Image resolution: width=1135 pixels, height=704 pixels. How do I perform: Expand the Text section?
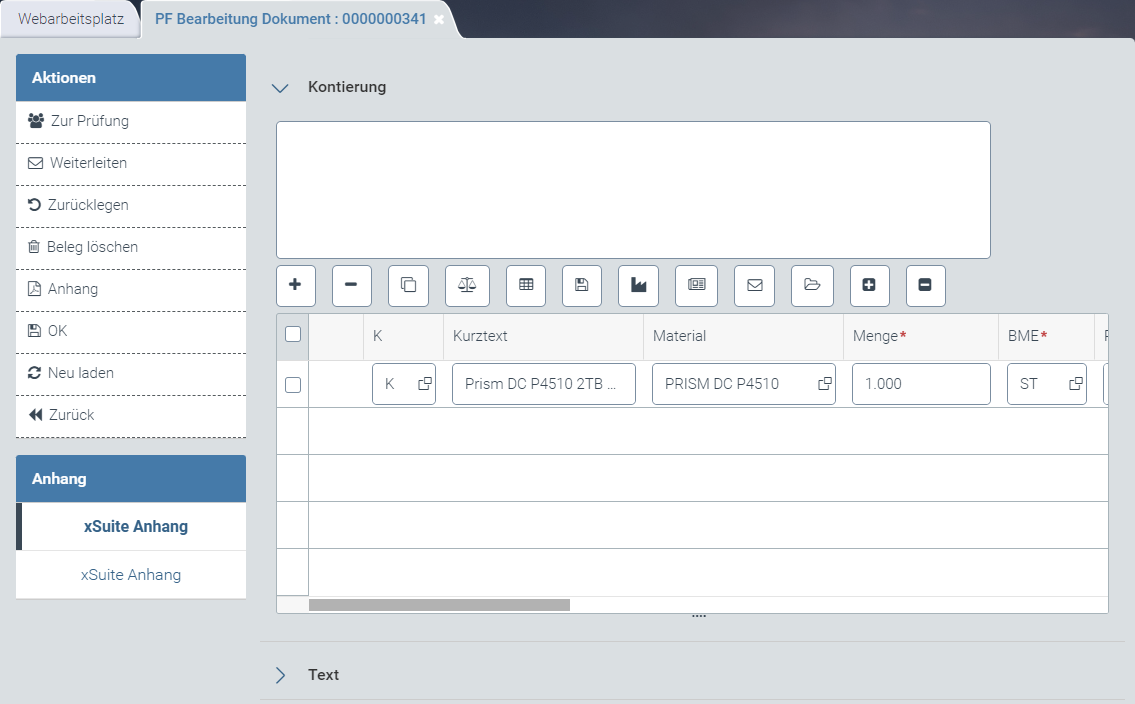280,675
